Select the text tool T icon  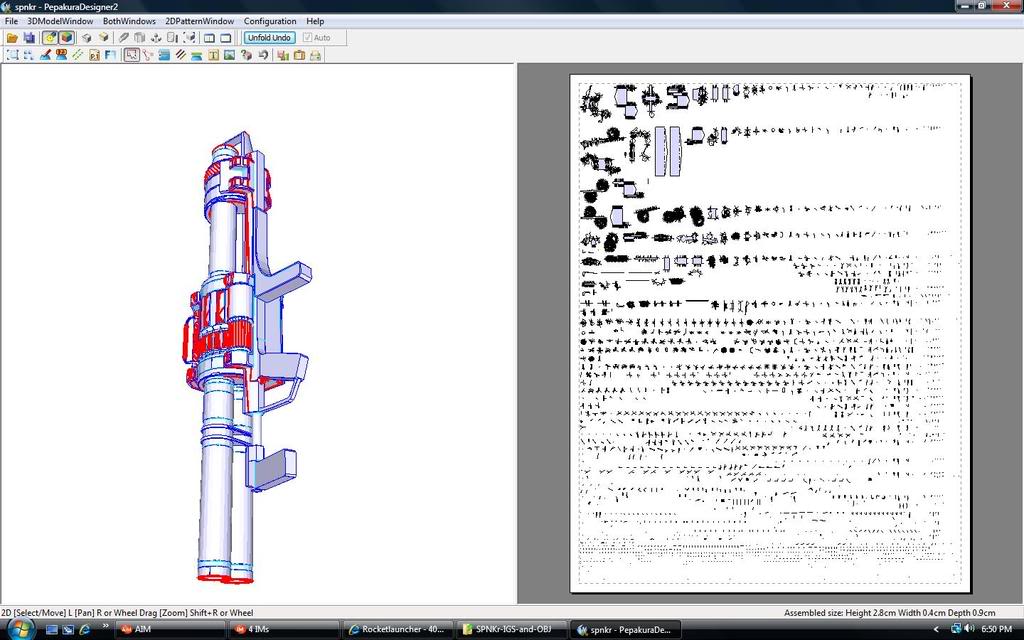point(213,55)
